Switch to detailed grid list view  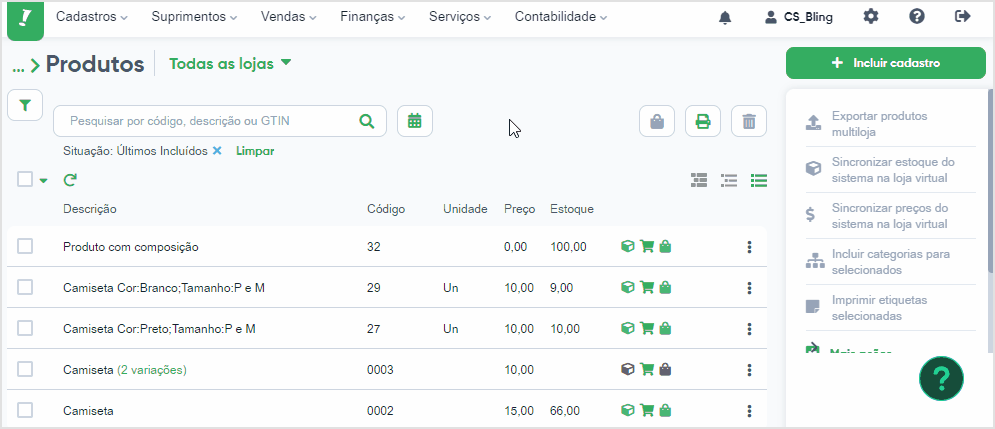click(699, 181)
